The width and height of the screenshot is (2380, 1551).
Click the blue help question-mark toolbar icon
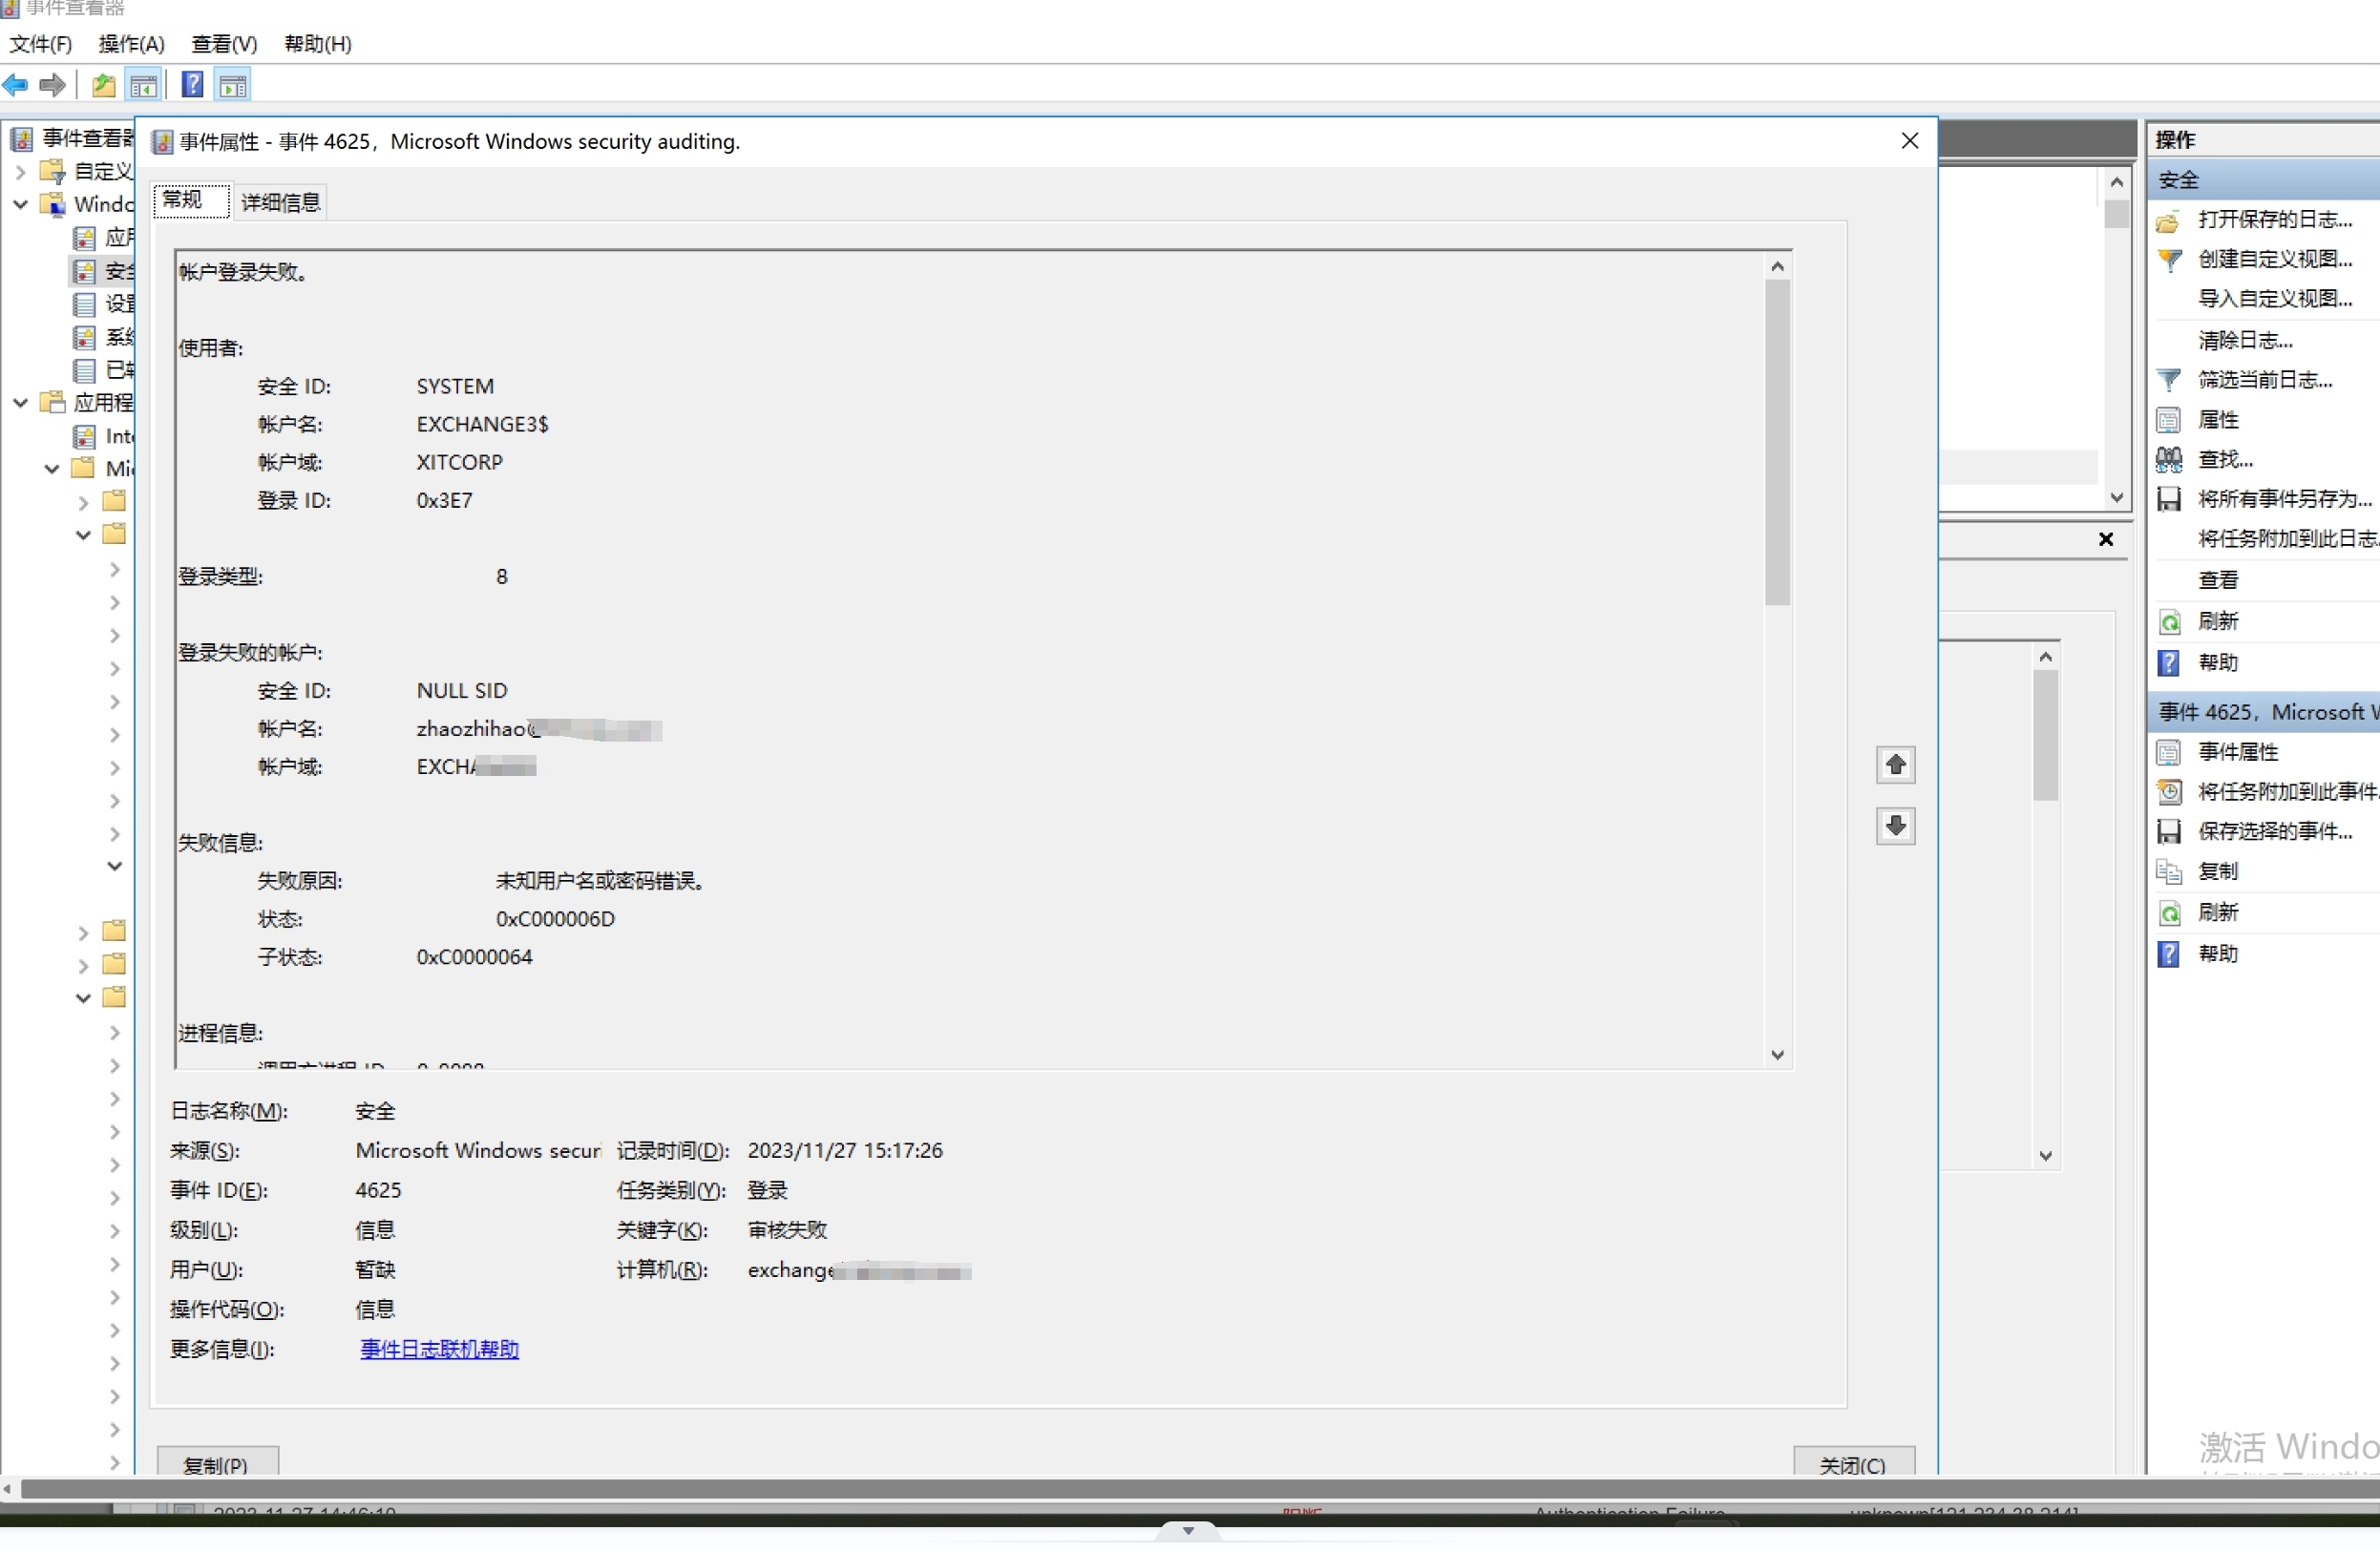coord(192,86)
